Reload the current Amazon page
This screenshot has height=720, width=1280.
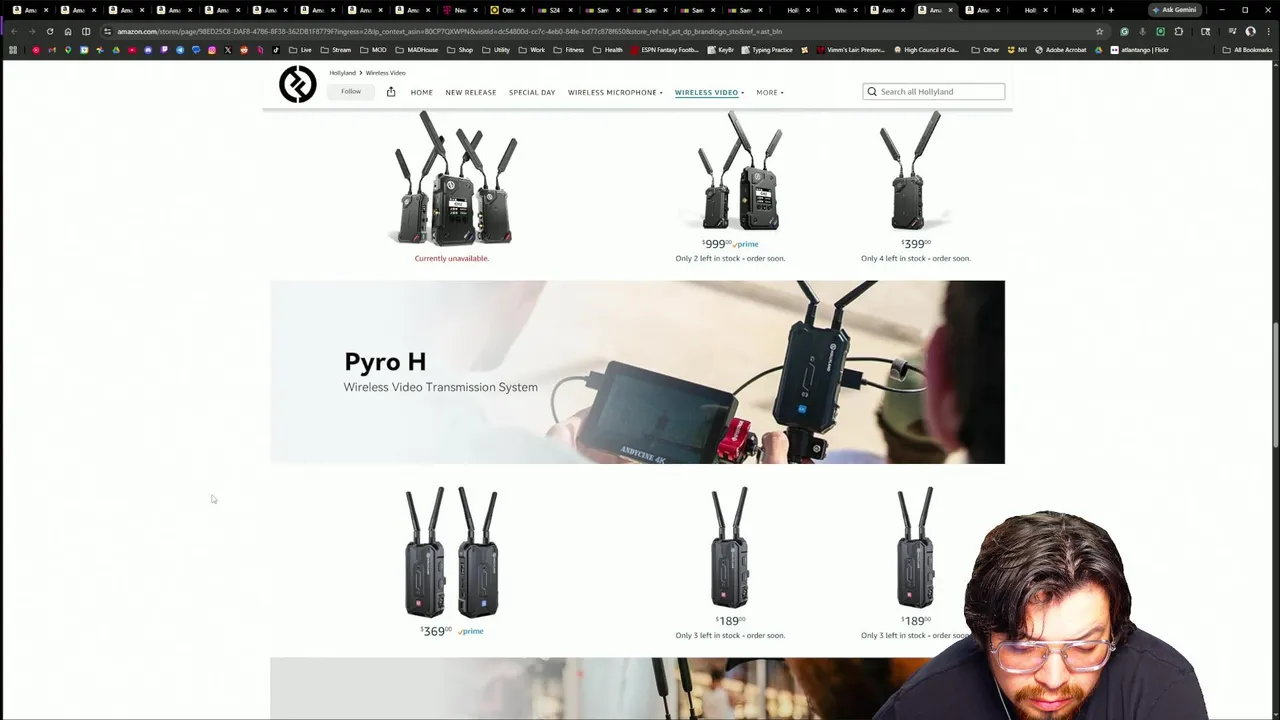[x=50, y=31]
